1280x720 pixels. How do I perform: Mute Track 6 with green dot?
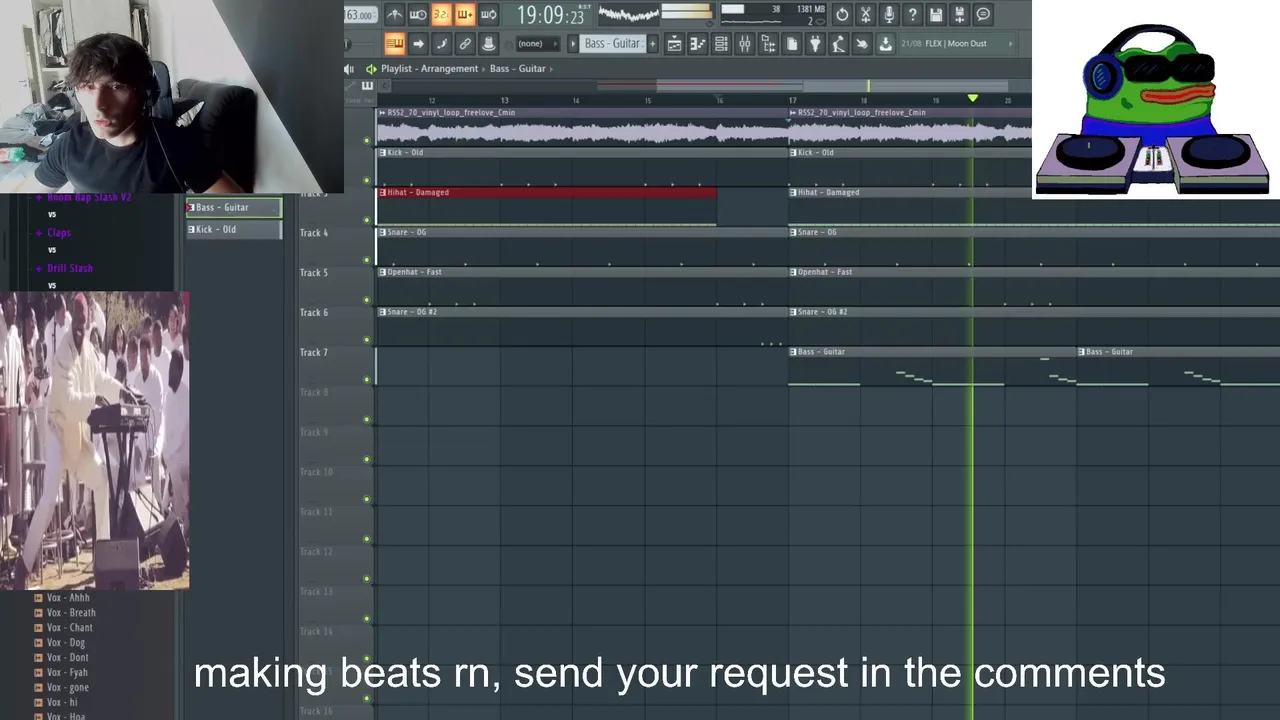tap(367, 340)
